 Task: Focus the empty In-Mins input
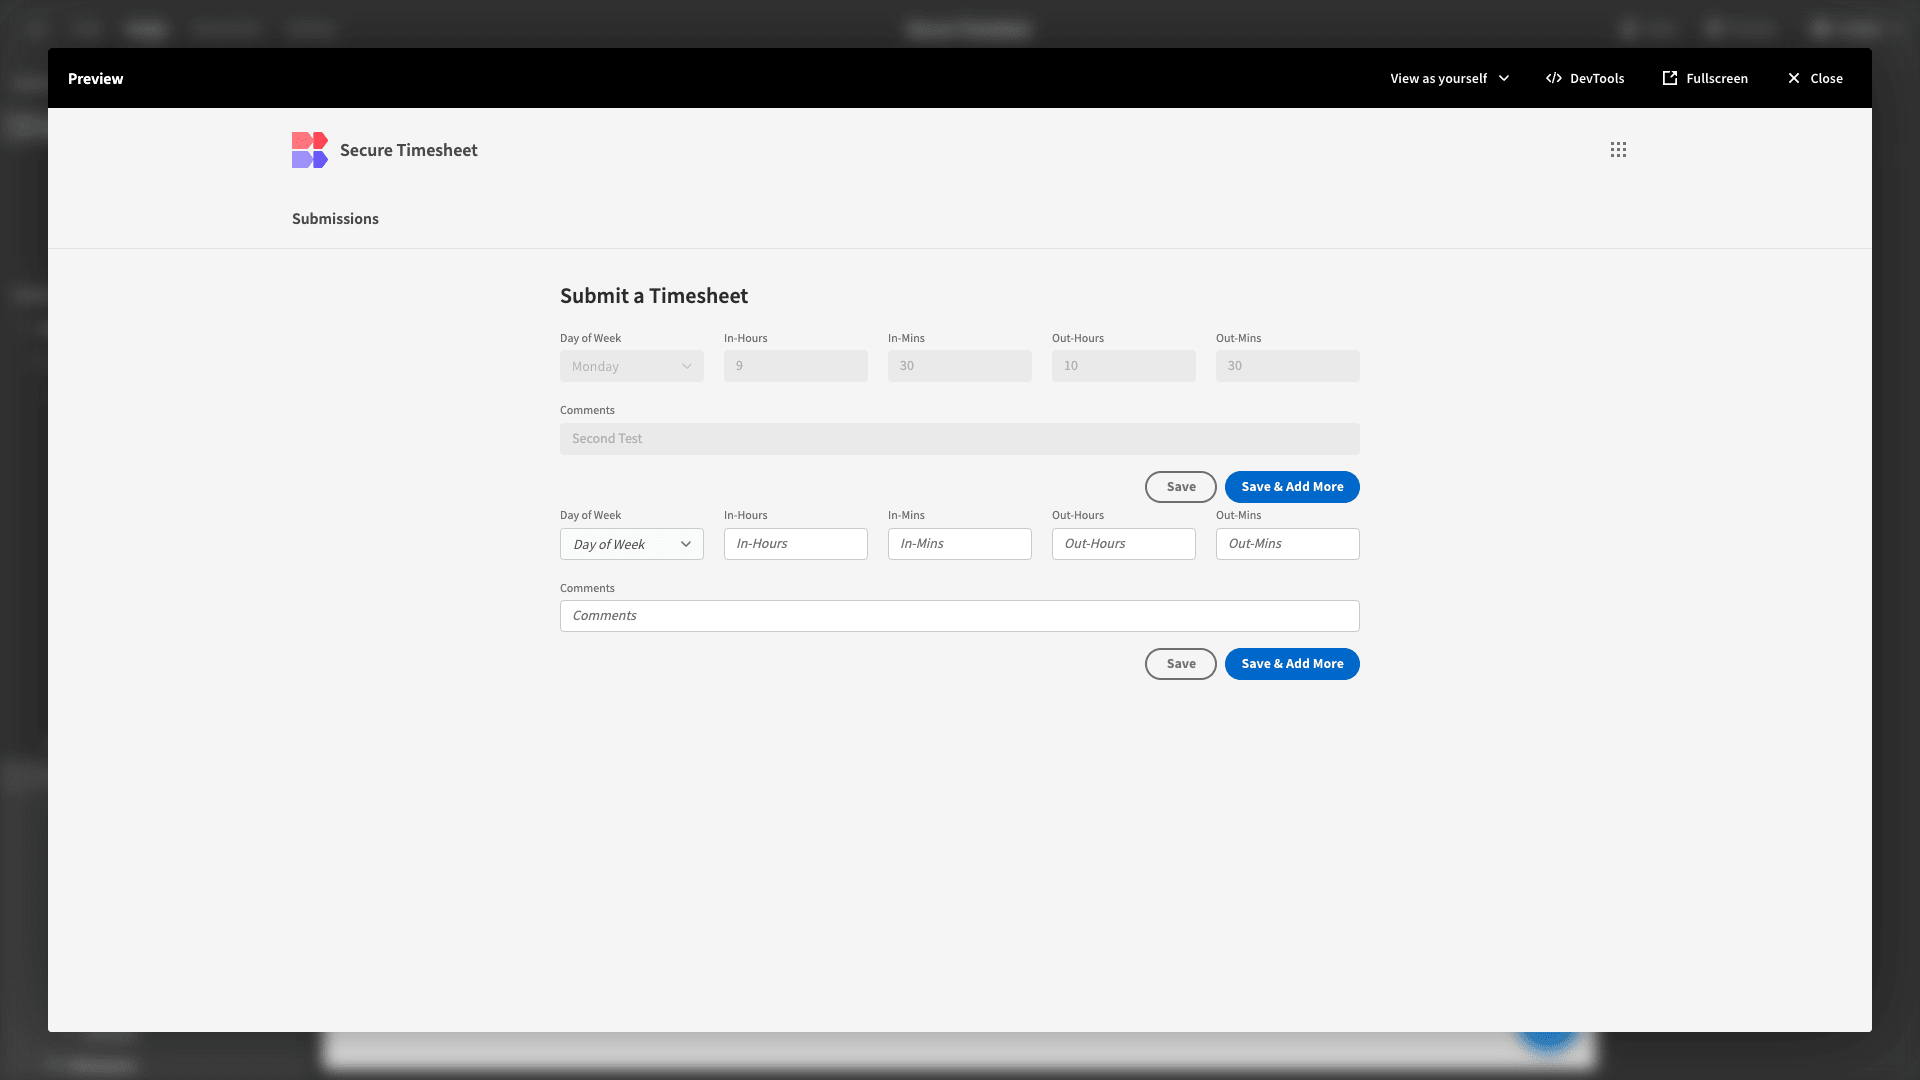960,544
